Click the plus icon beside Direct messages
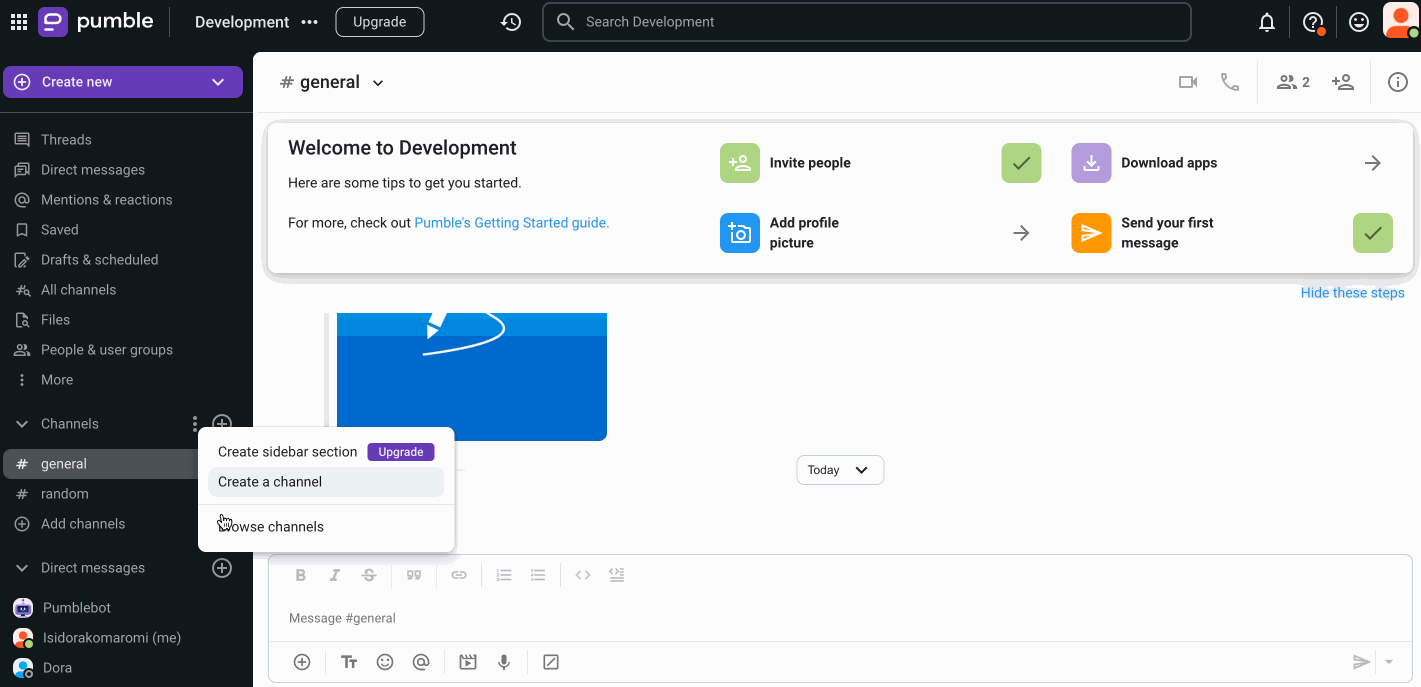The width and height of the screenshot is (1421, 687). (222, 568)
